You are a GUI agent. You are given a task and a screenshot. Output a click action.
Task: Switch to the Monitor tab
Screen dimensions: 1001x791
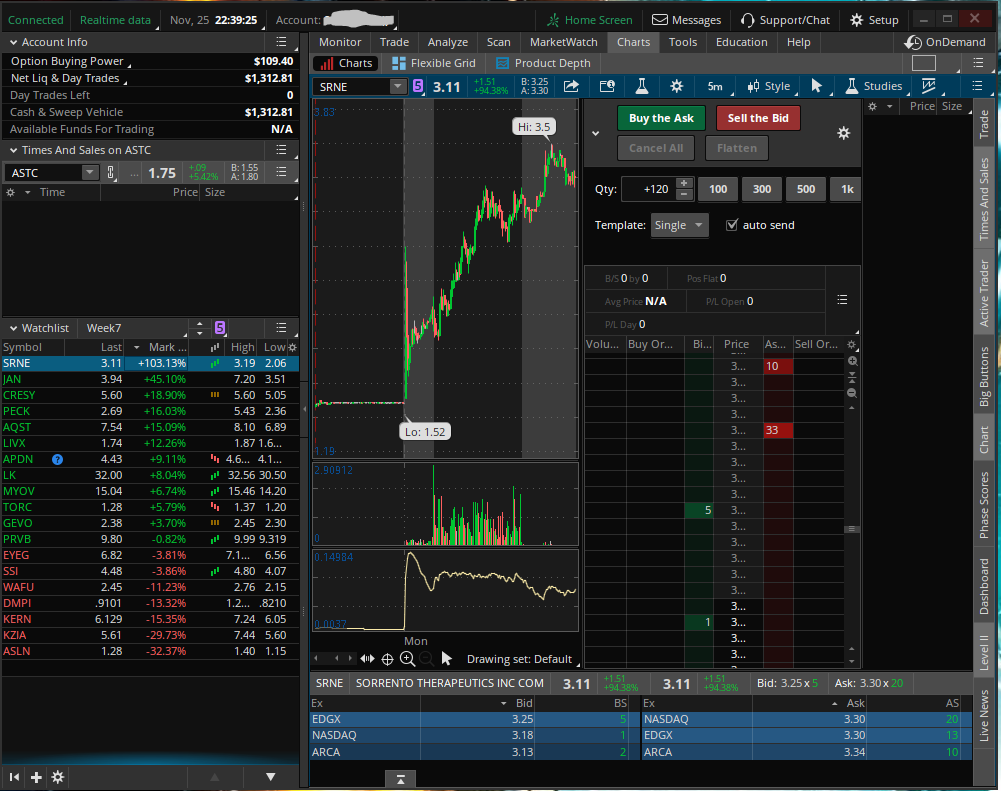(340, 42)
